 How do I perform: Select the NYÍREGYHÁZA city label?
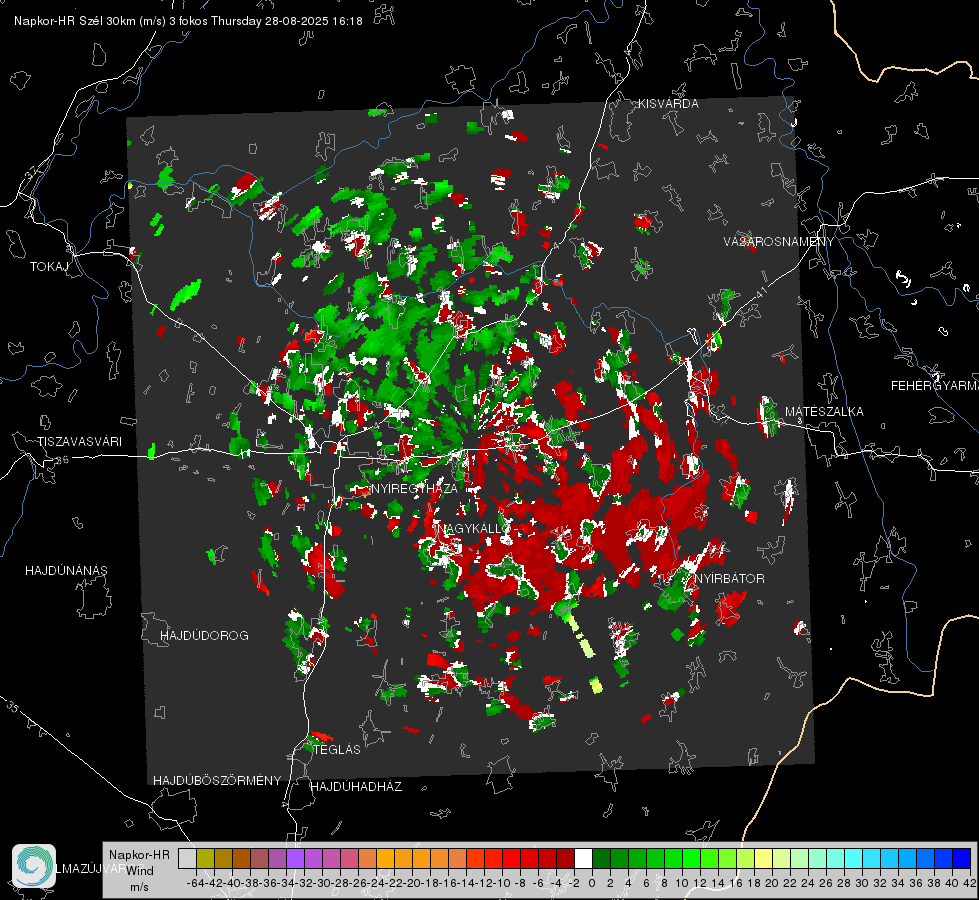click(x=414, y=488)
